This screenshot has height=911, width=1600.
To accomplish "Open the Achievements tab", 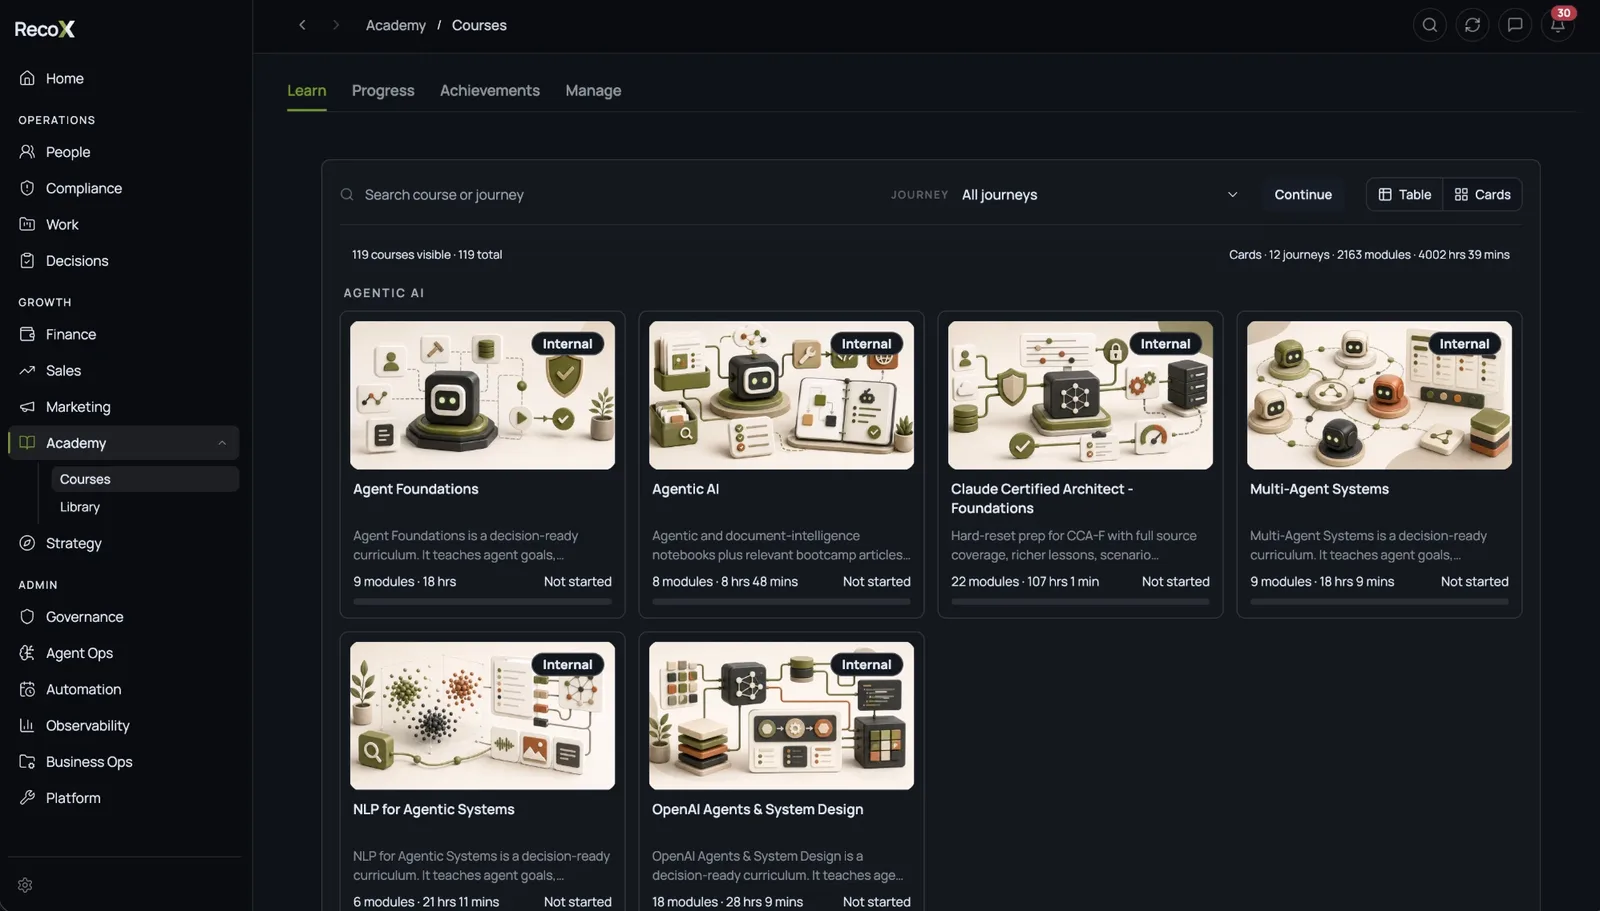I will click(x=490, y=91).
